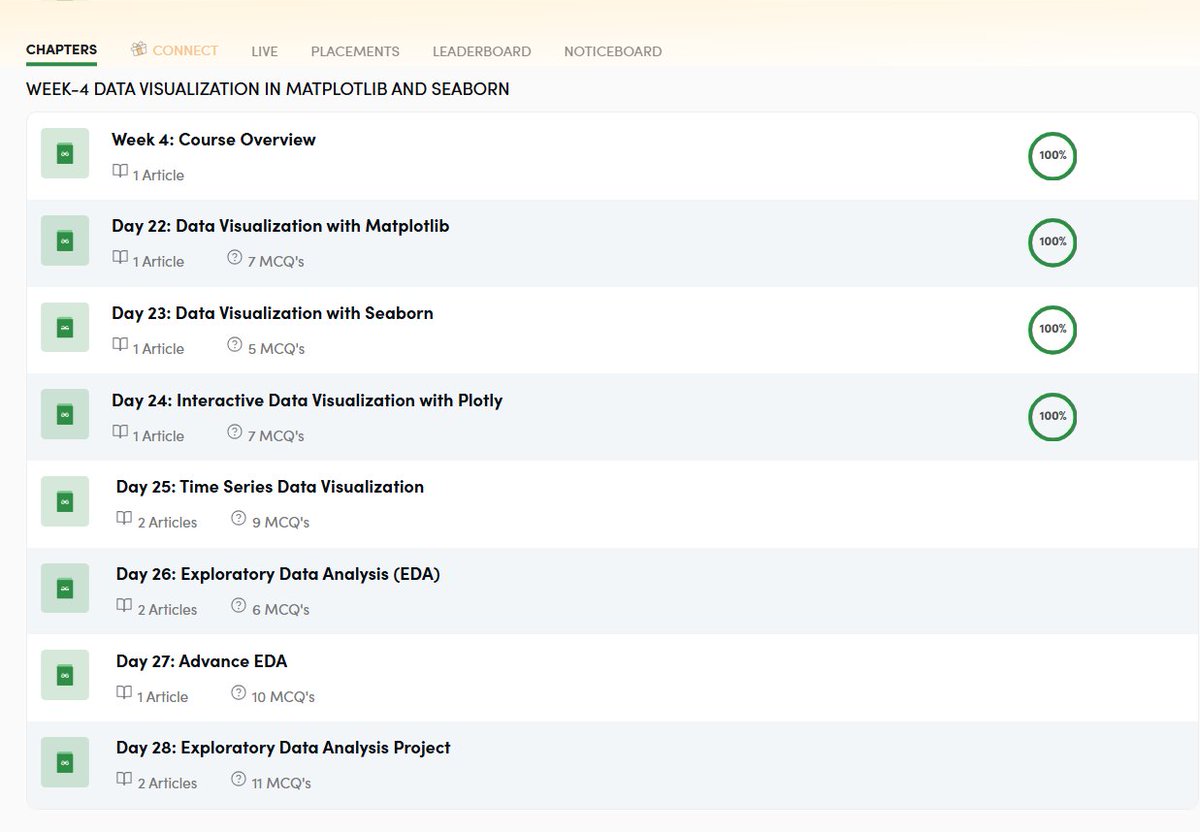
Task: Click the articles icon under Day 26
Action: tap(124, 607)
